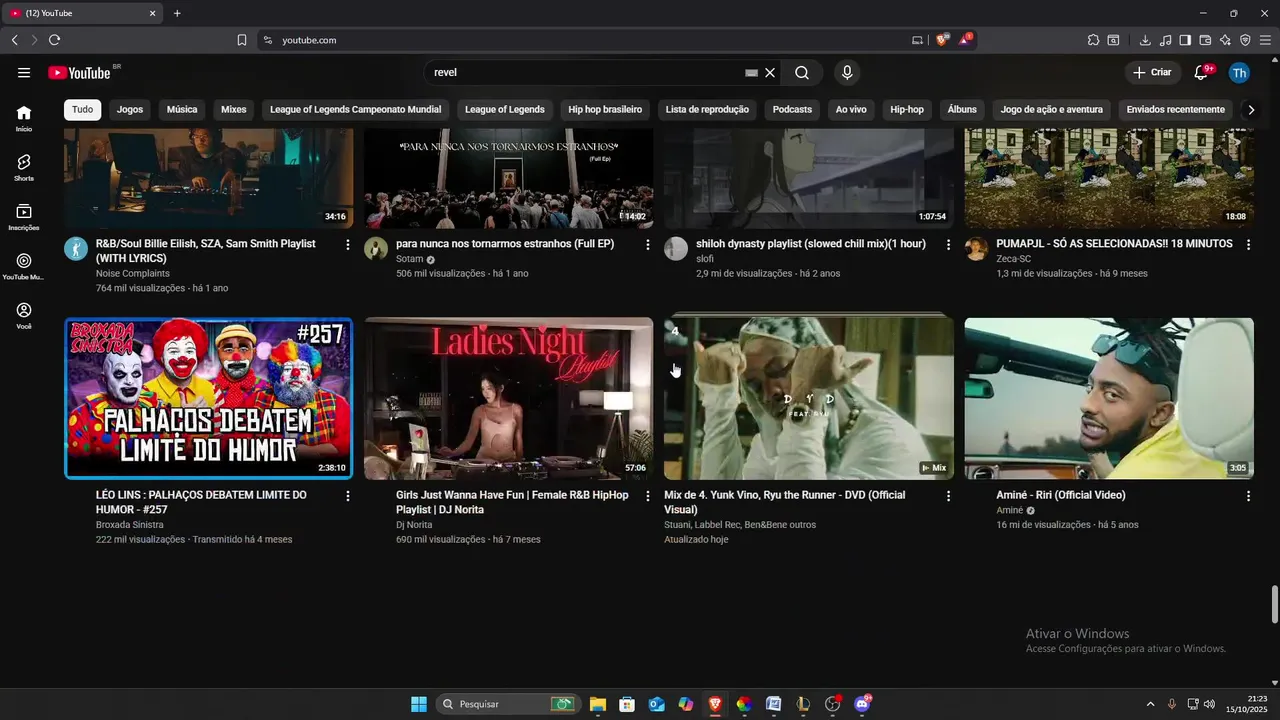Open Brave Rewards triangle icon
The width and height of the screenshot is (1280, 720).
click(965, 40)
